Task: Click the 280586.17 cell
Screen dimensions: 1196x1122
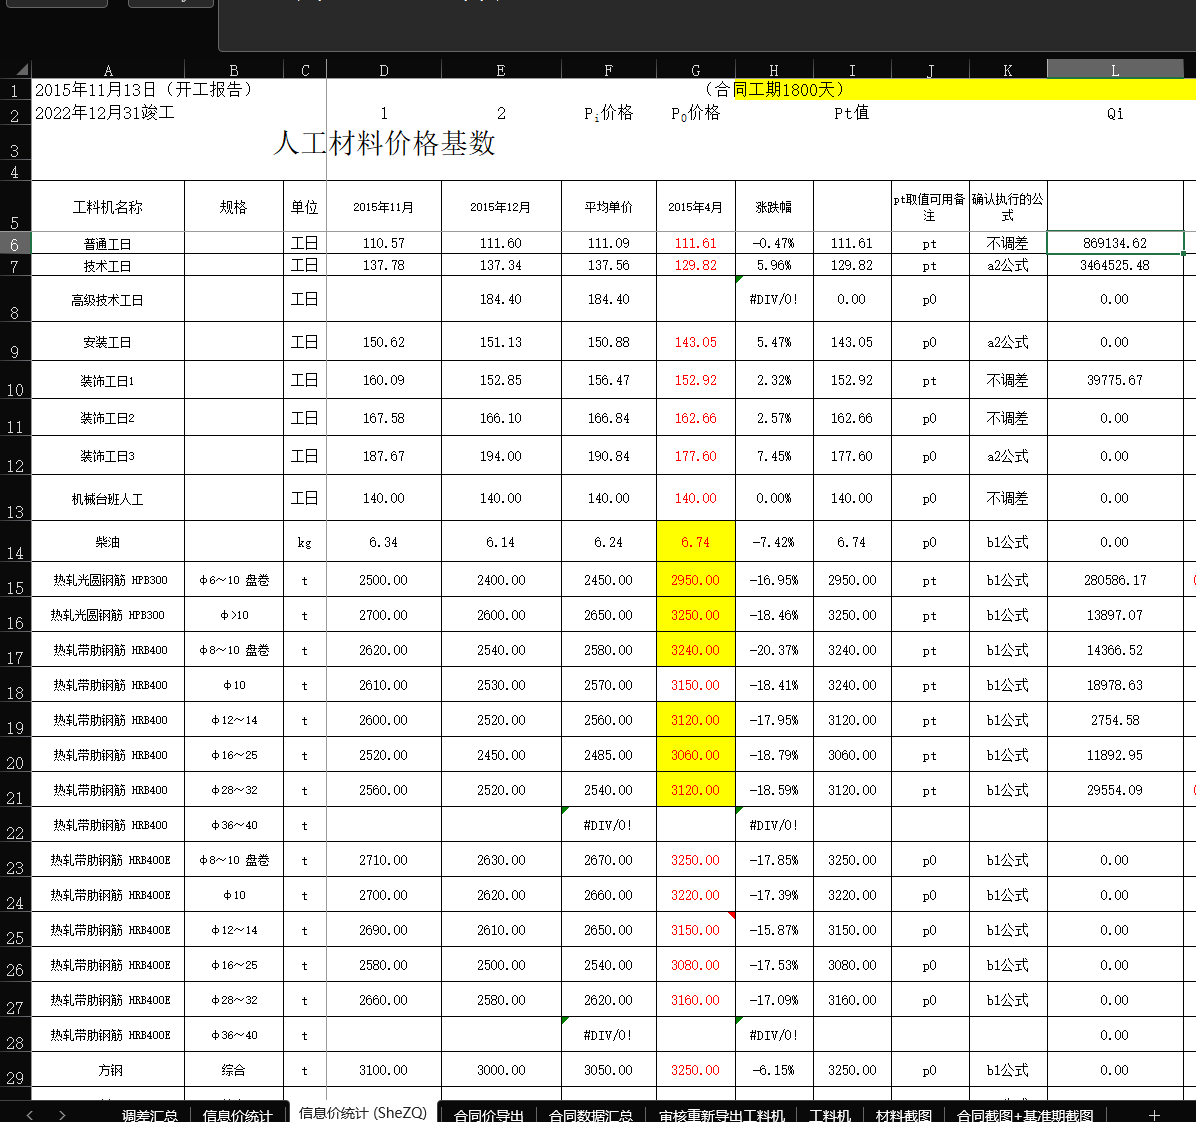Action: [1115, 580]
